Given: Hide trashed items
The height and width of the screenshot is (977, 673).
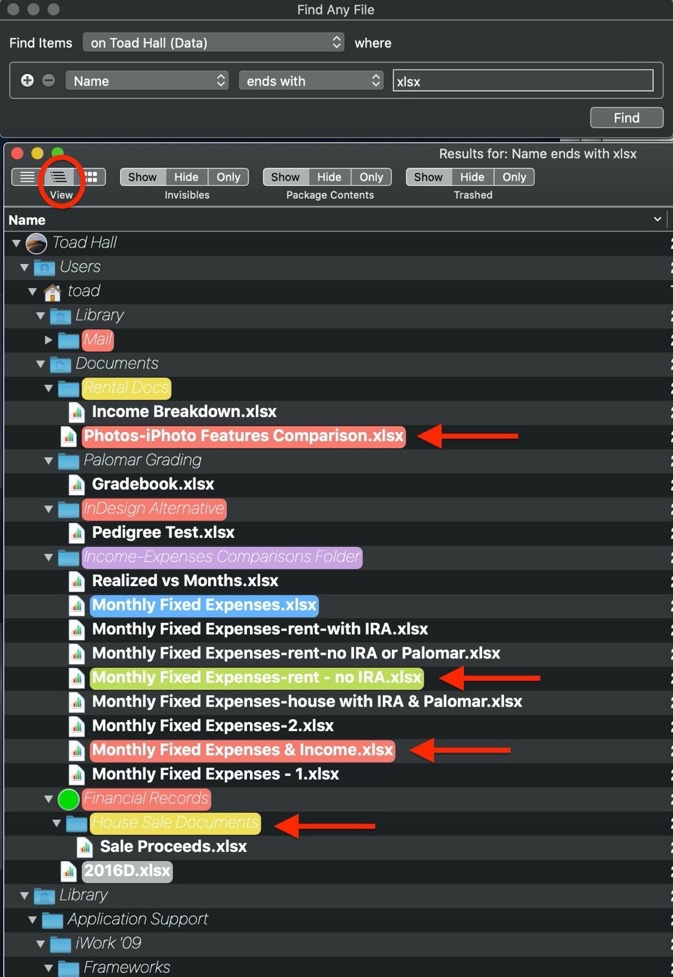Looking at the screenshot, I should pos(472,177).
